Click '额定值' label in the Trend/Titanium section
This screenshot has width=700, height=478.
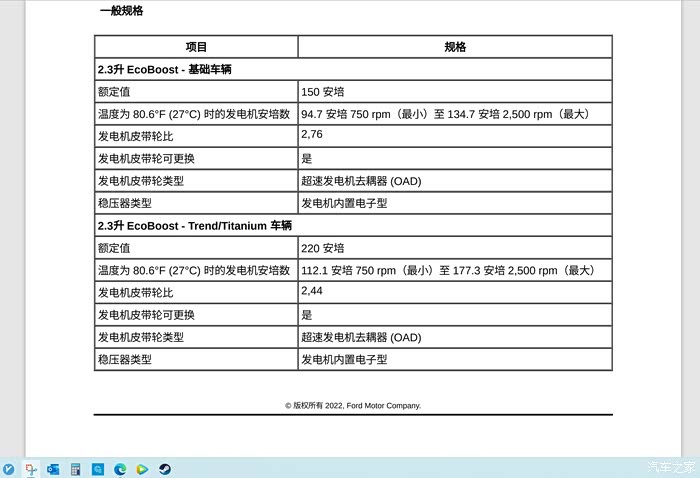tap(114, 248)
